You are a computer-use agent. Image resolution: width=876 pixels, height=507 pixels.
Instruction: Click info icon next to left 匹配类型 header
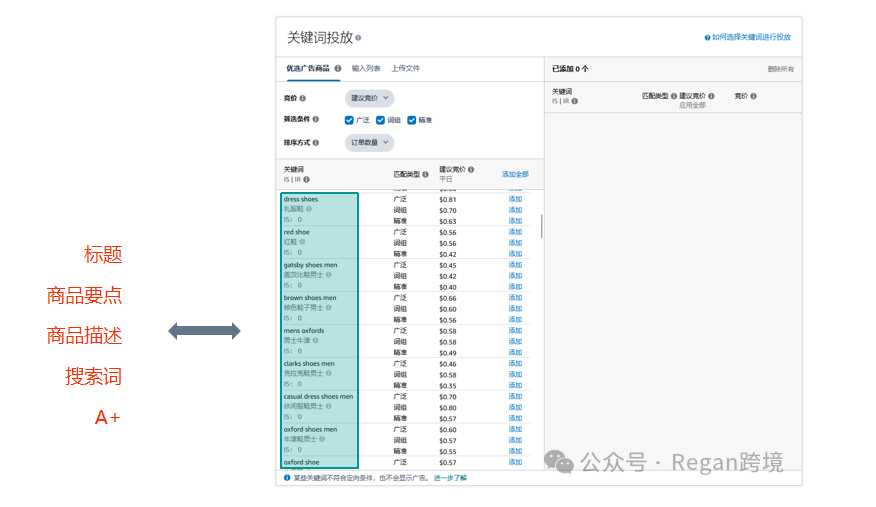425,174
